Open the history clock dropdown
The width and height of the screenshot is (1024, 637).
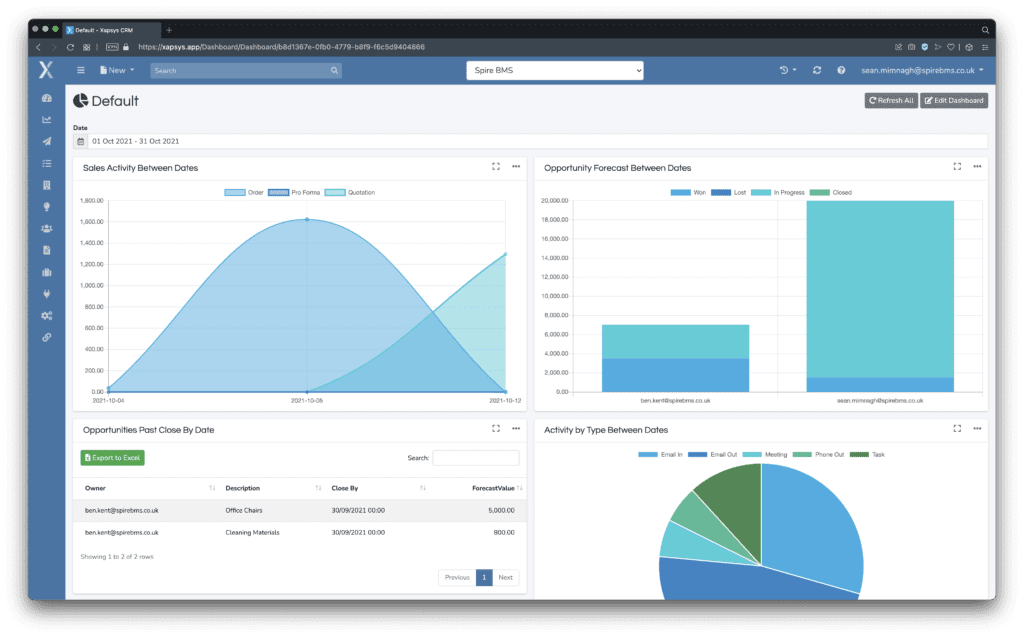788,70
